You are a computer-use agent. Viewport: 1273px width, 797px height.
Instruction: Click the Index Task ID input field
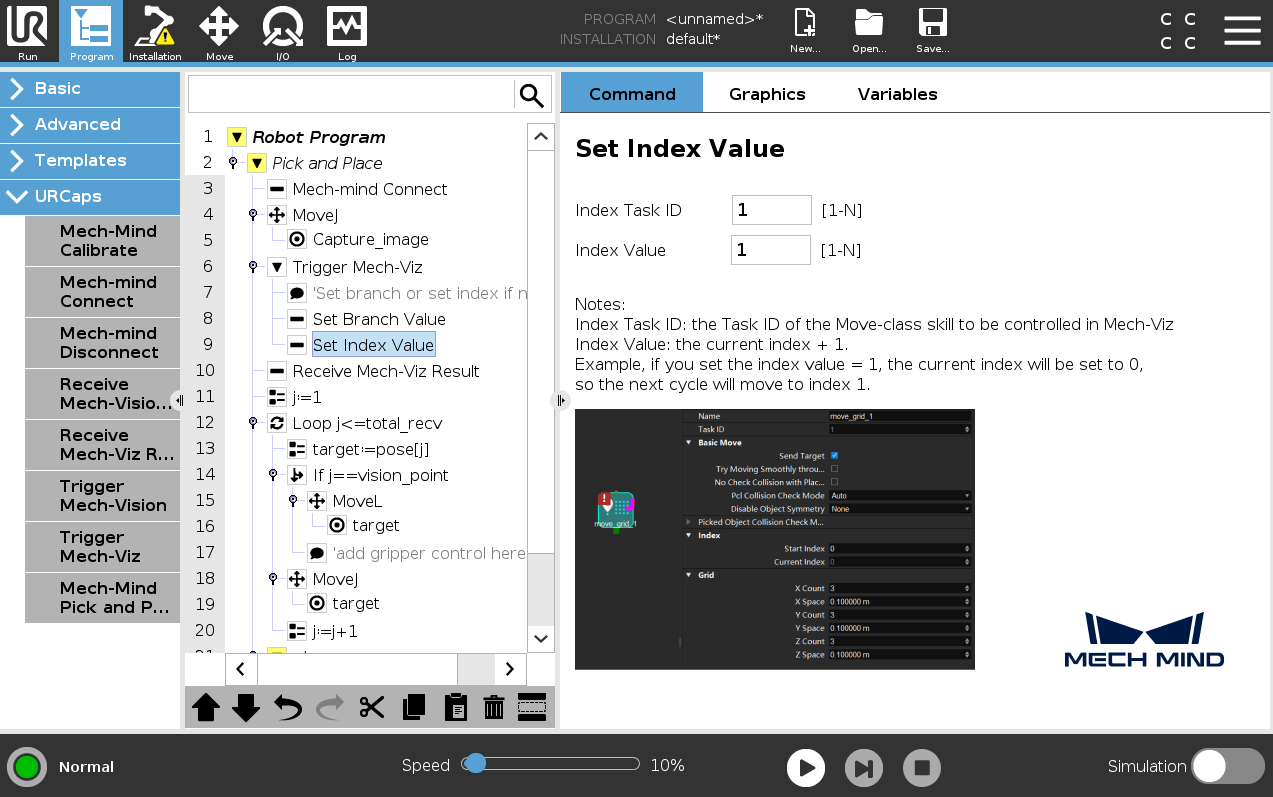pos(771,210)
